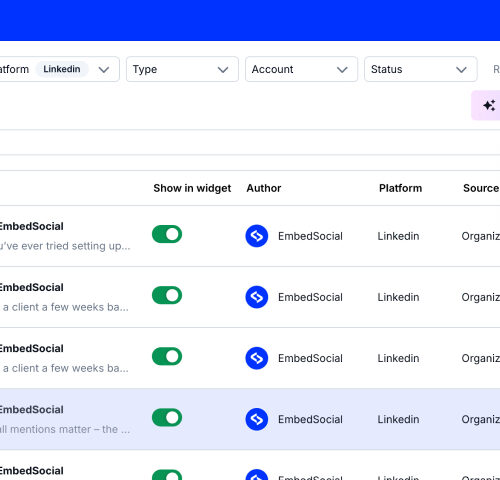Click the Source column header
This screenshot has height=480, width=500.
[x=481, y=188]
